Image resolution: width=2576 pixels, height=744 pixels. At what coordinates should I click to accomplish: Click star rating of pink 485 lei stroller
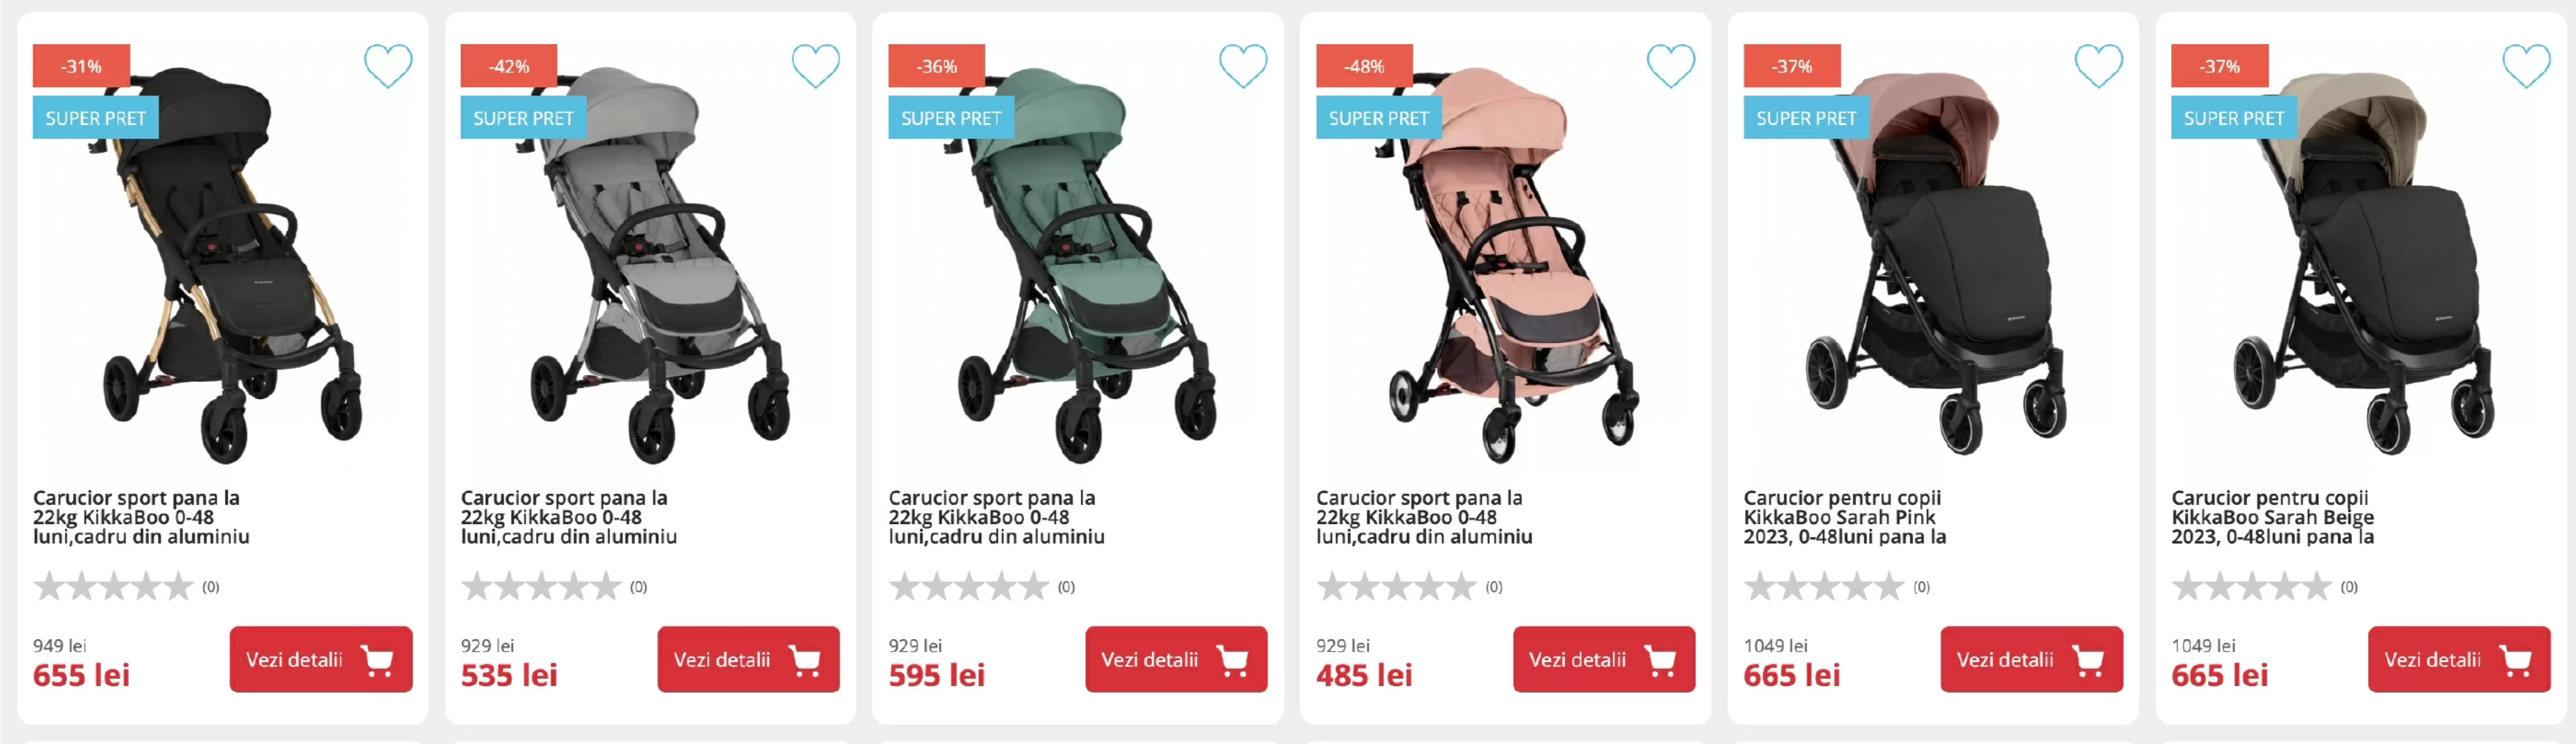pyautogui.click(x=1396, y=586)
